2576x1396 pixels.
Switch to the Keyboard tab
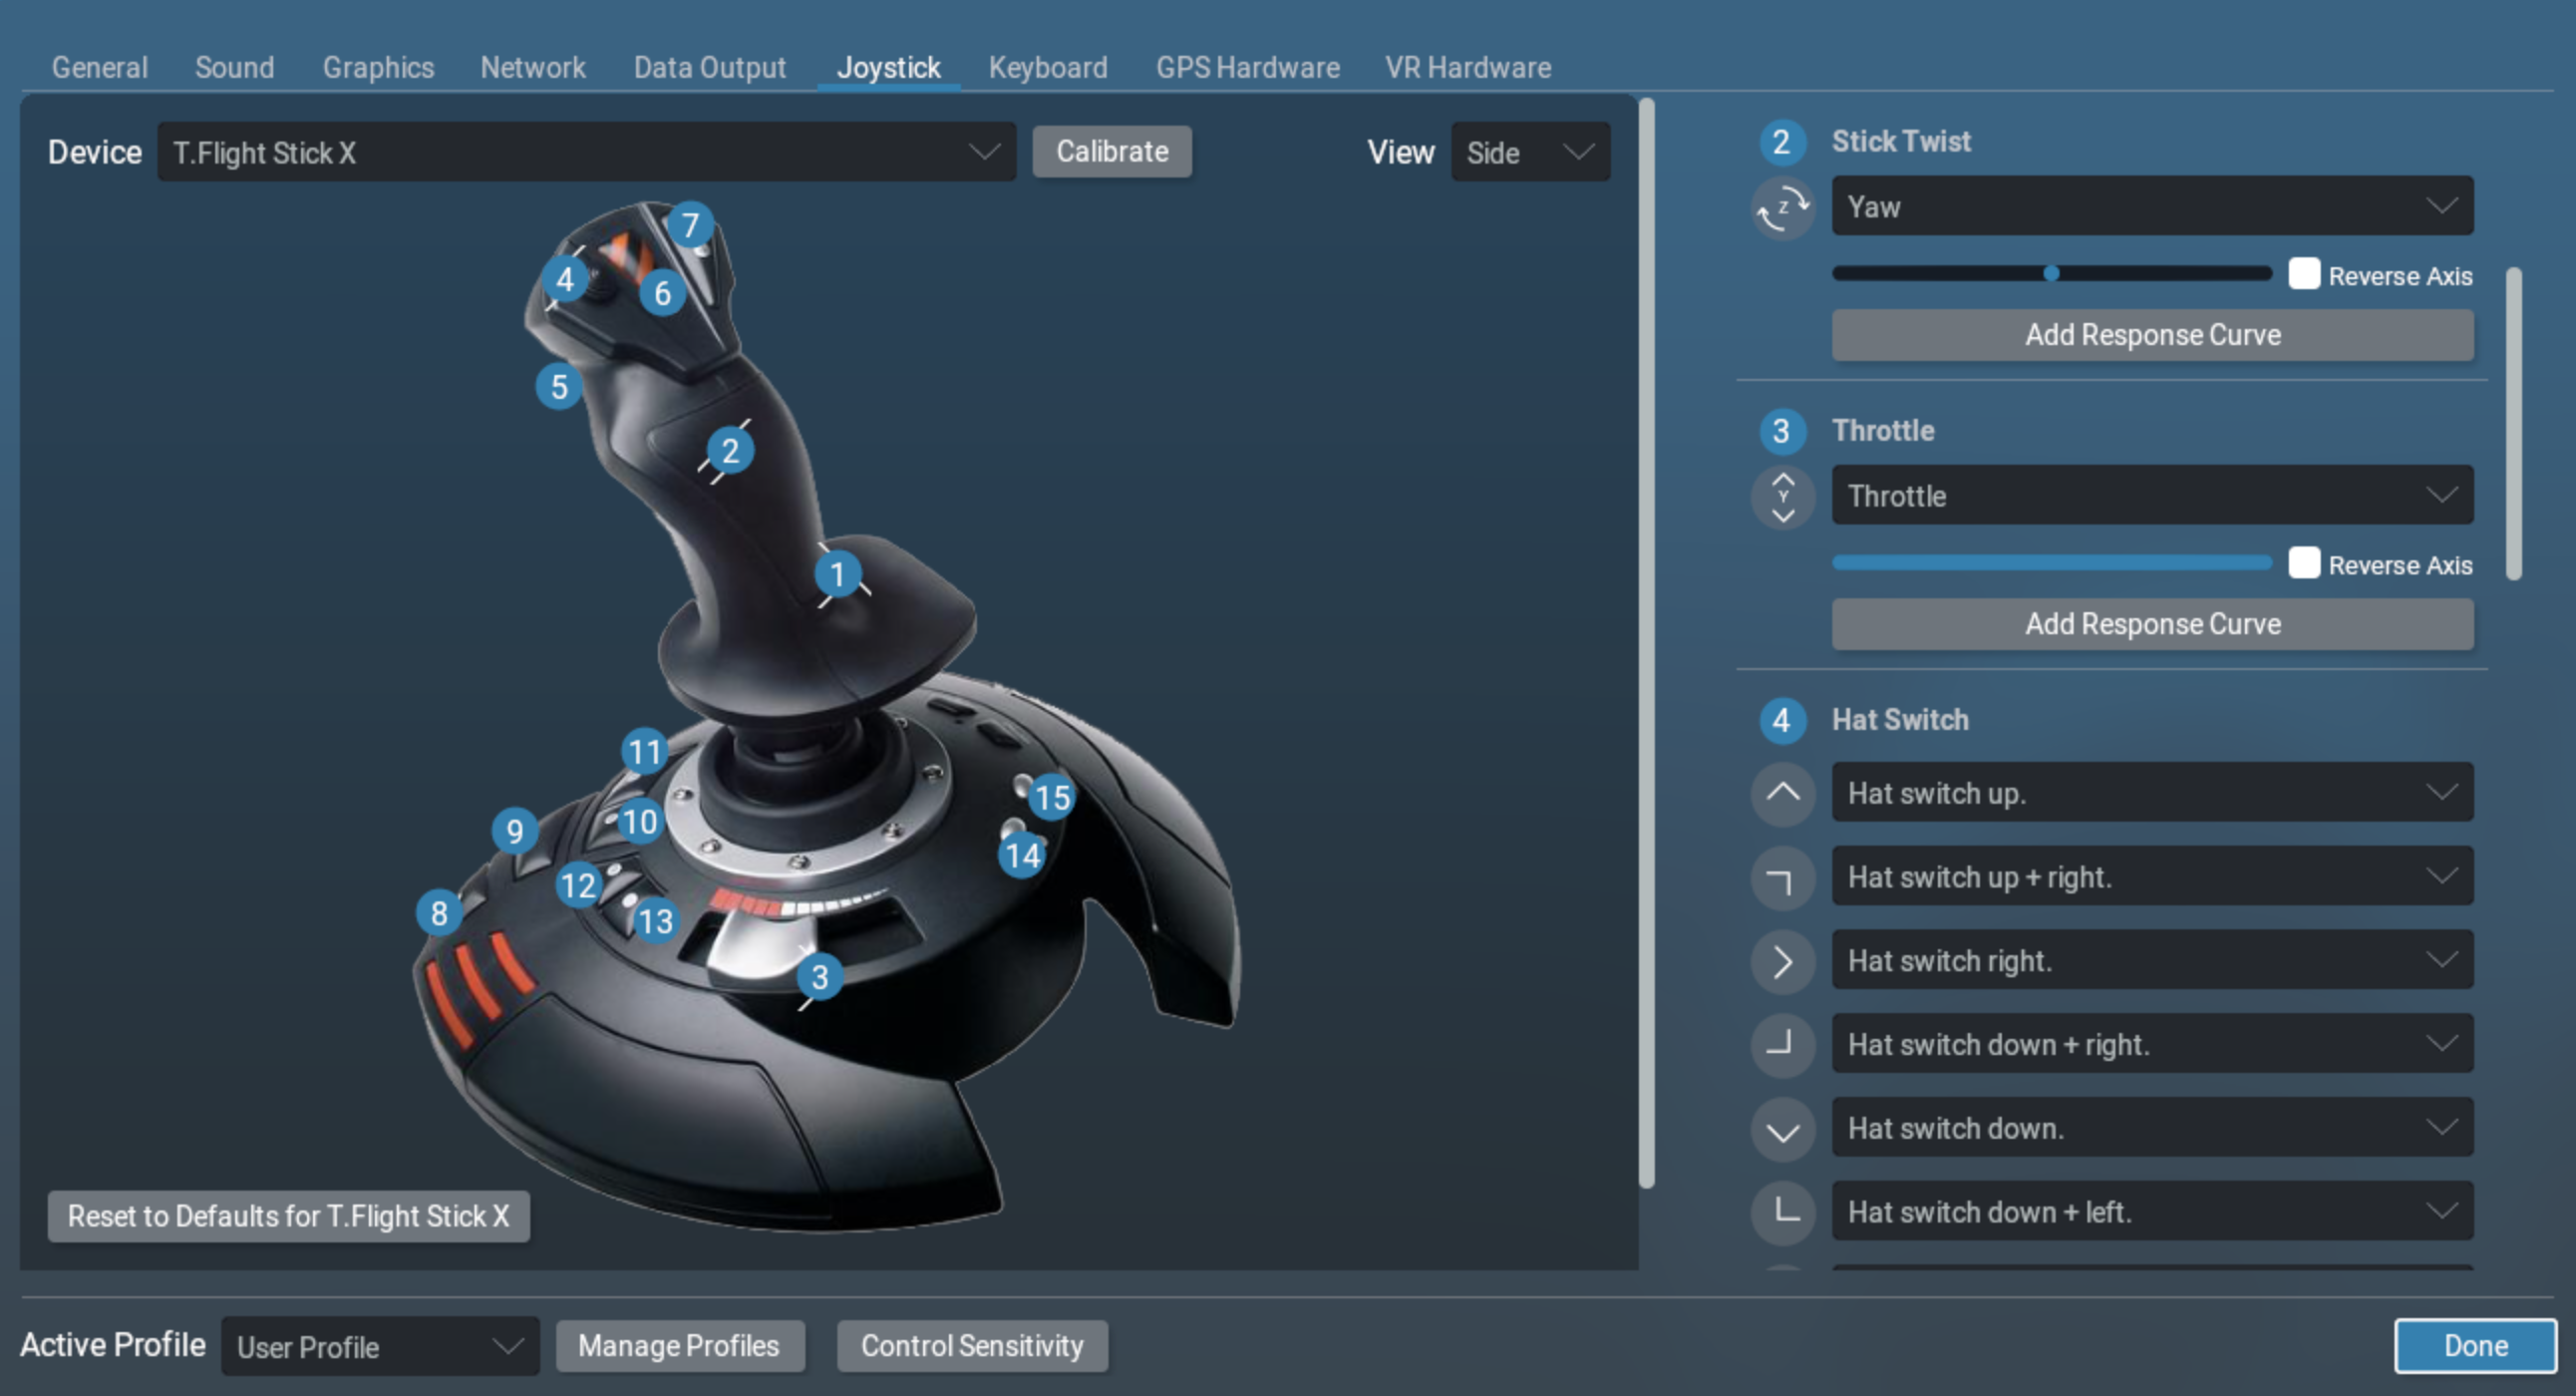[1047, 64]
